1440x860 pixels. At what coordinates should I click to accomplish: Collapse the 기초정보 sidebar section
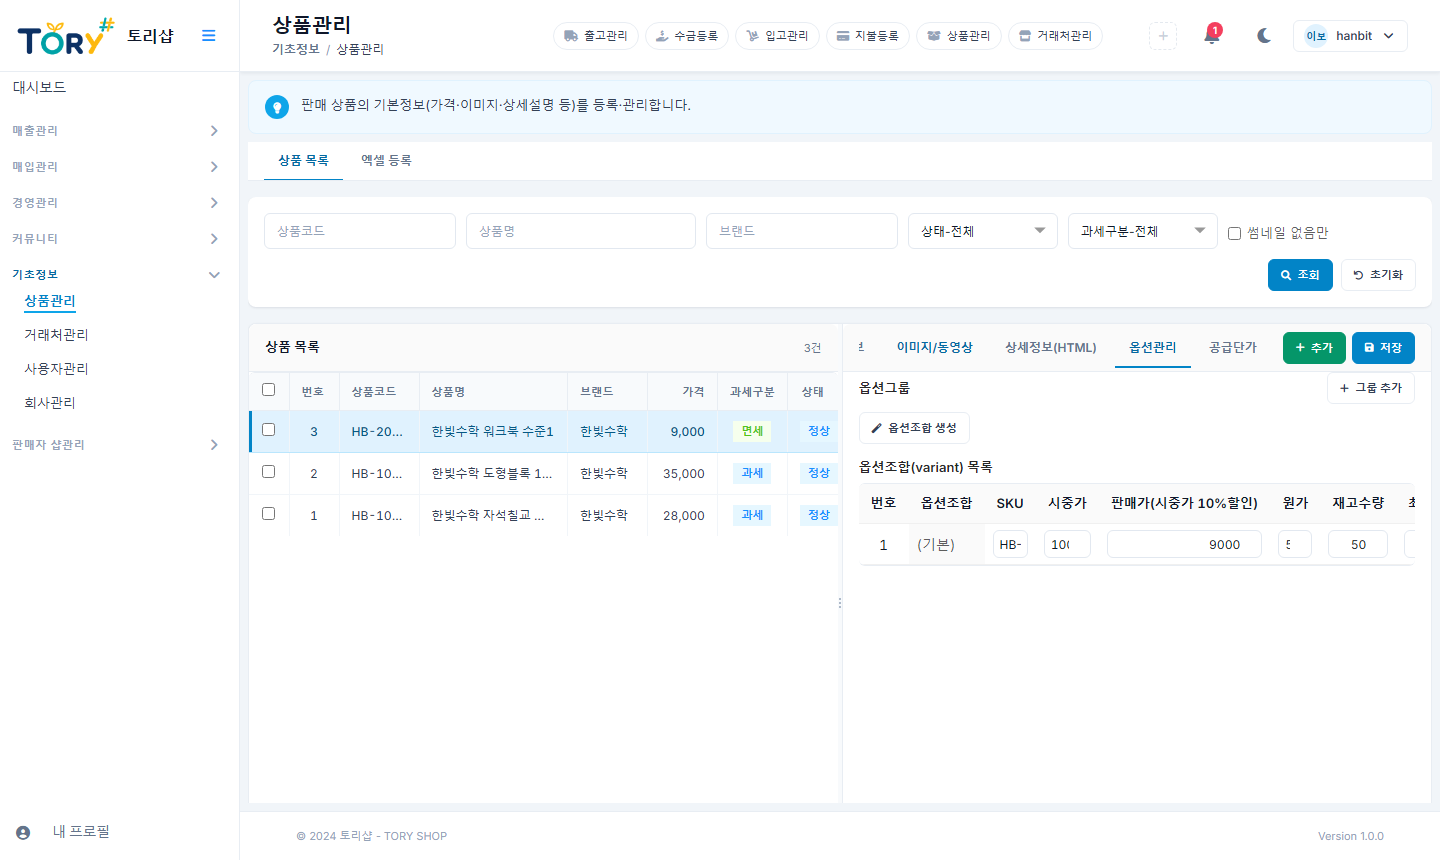[x=118, y=275]
